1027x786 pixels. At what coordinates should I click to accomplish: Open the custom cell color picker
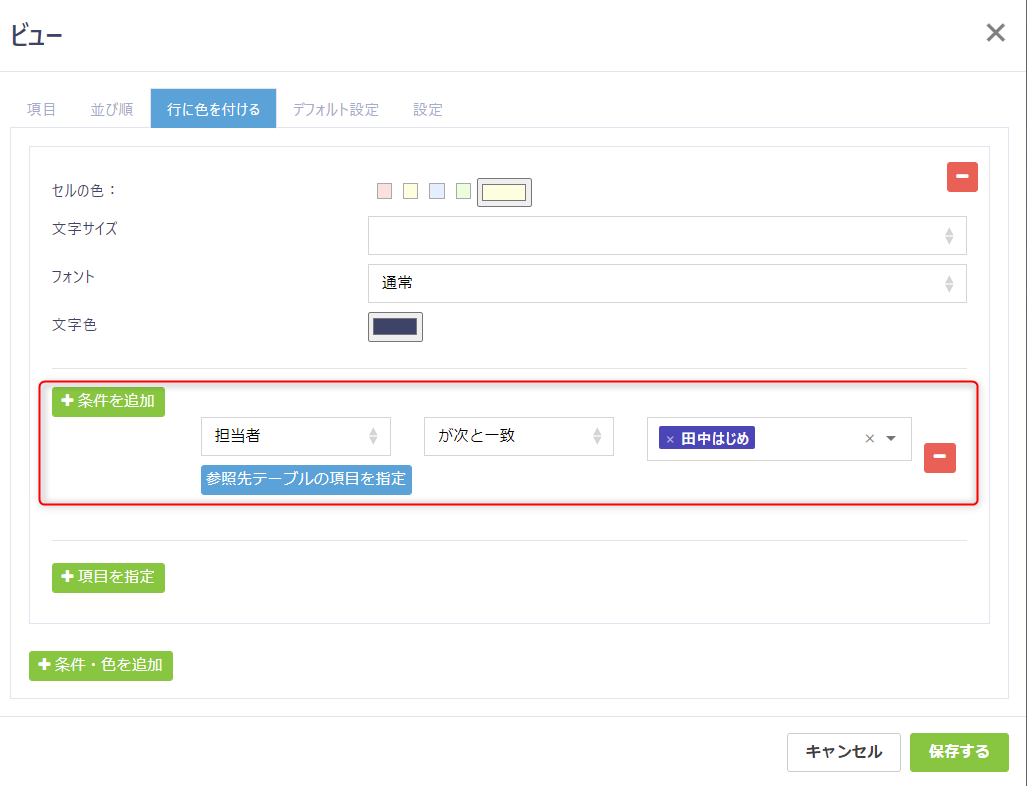[x=504, y=192]
